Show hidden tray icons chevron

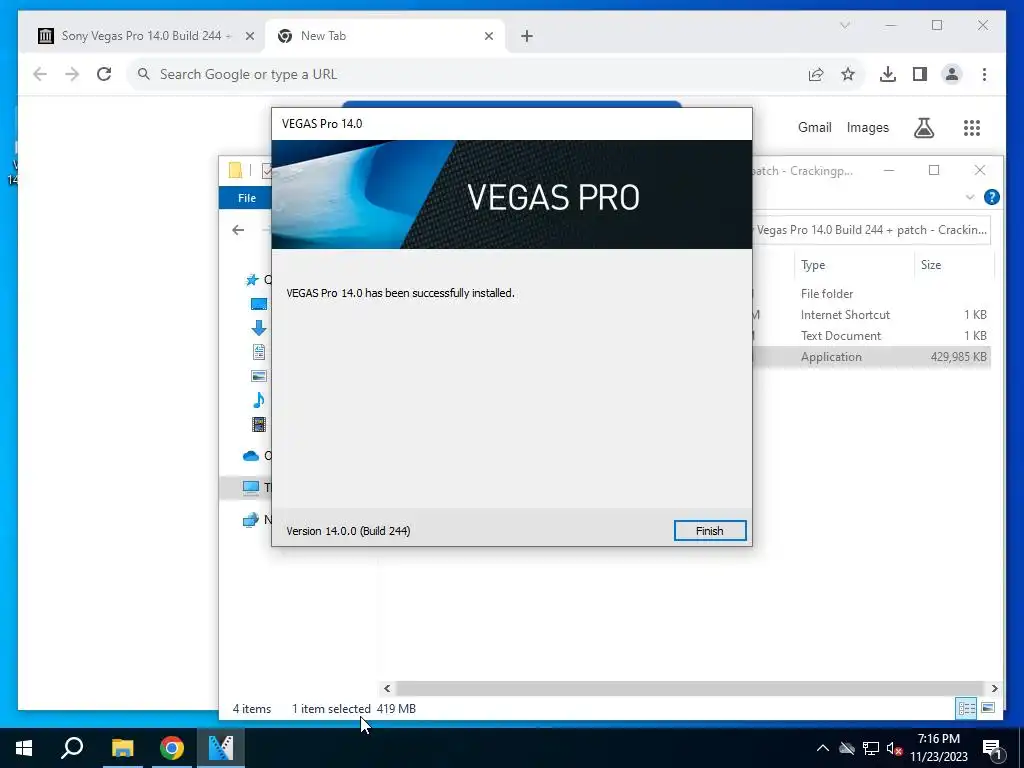point(823,748)
